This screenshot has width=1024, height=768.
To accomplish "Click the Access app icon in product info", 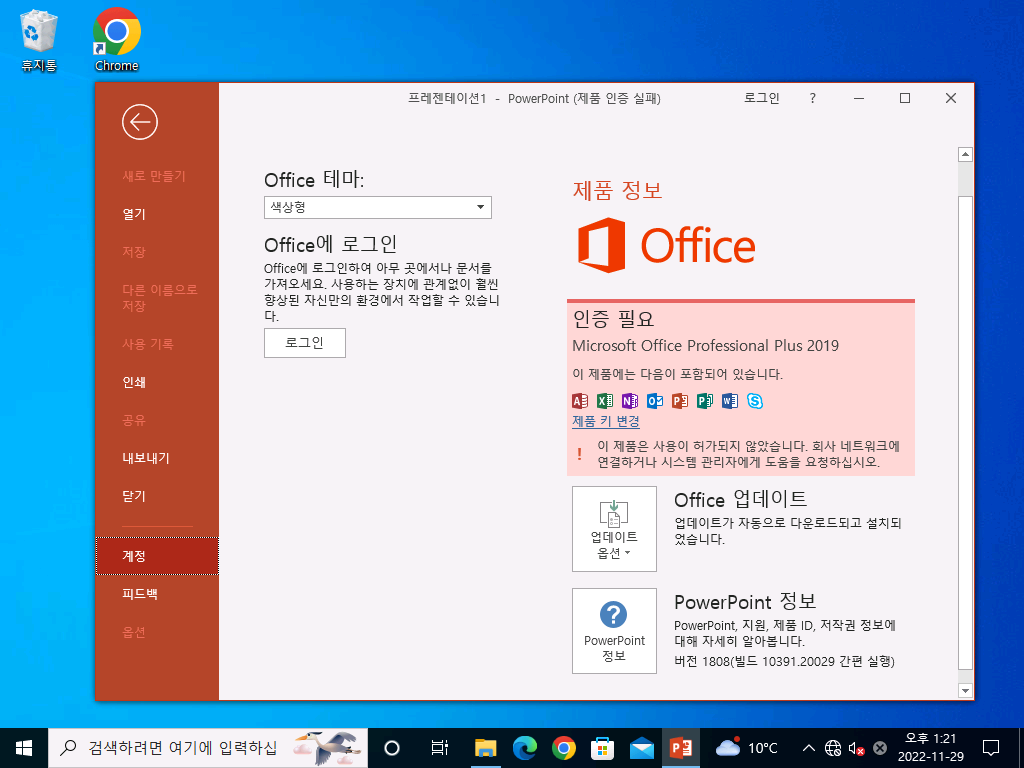I will [x=579, y=400].
